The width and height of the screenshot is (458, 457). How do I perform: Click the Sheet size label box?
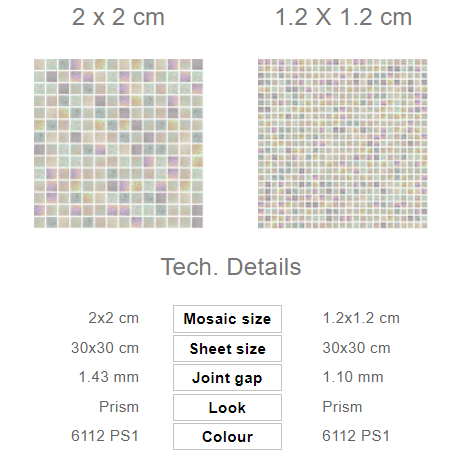227,349
